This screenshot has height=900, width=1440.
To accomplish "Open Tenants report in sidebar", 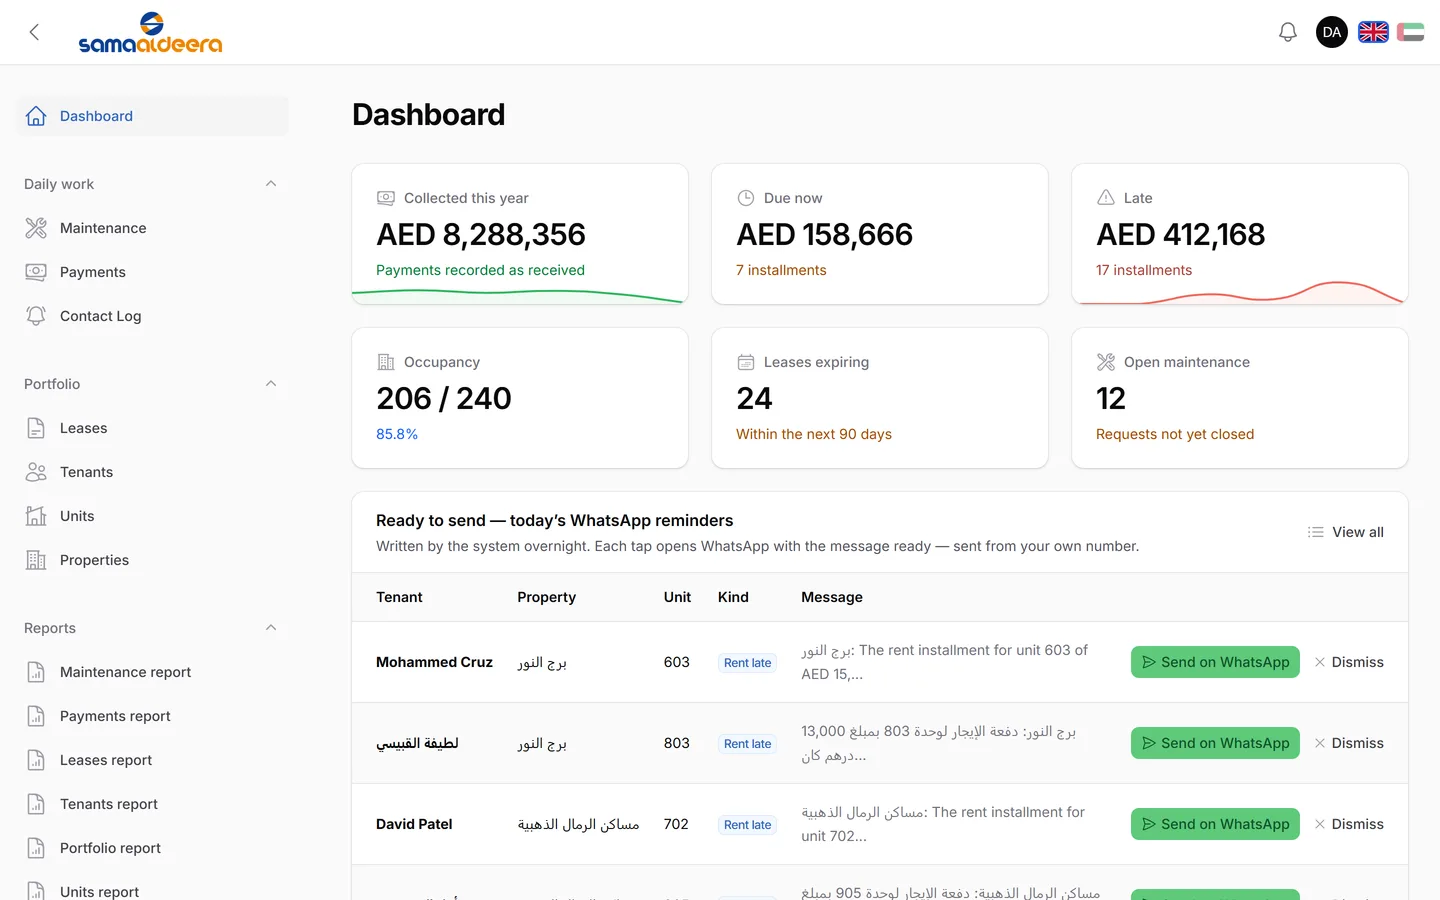I will pos(152,804).
